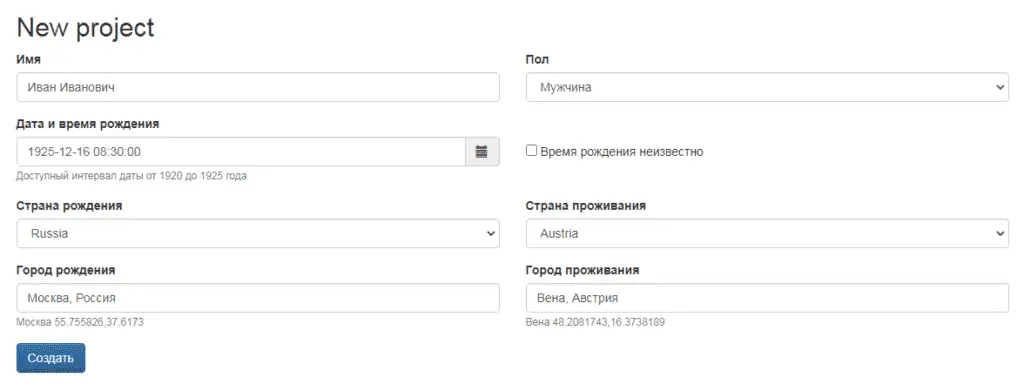Expand the 'Страна рождения' dropdown showing Russia
The image size is (1024, 391).
tap(258, 233)
